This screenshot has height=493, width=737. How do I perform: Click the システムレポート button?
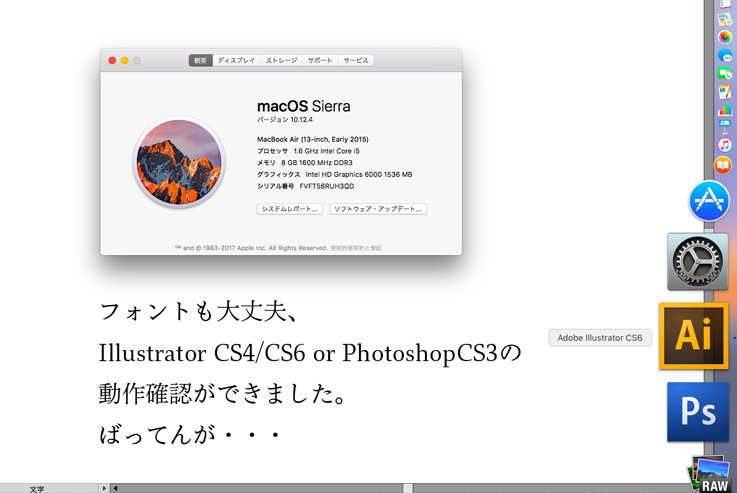[x=290, y=209]
